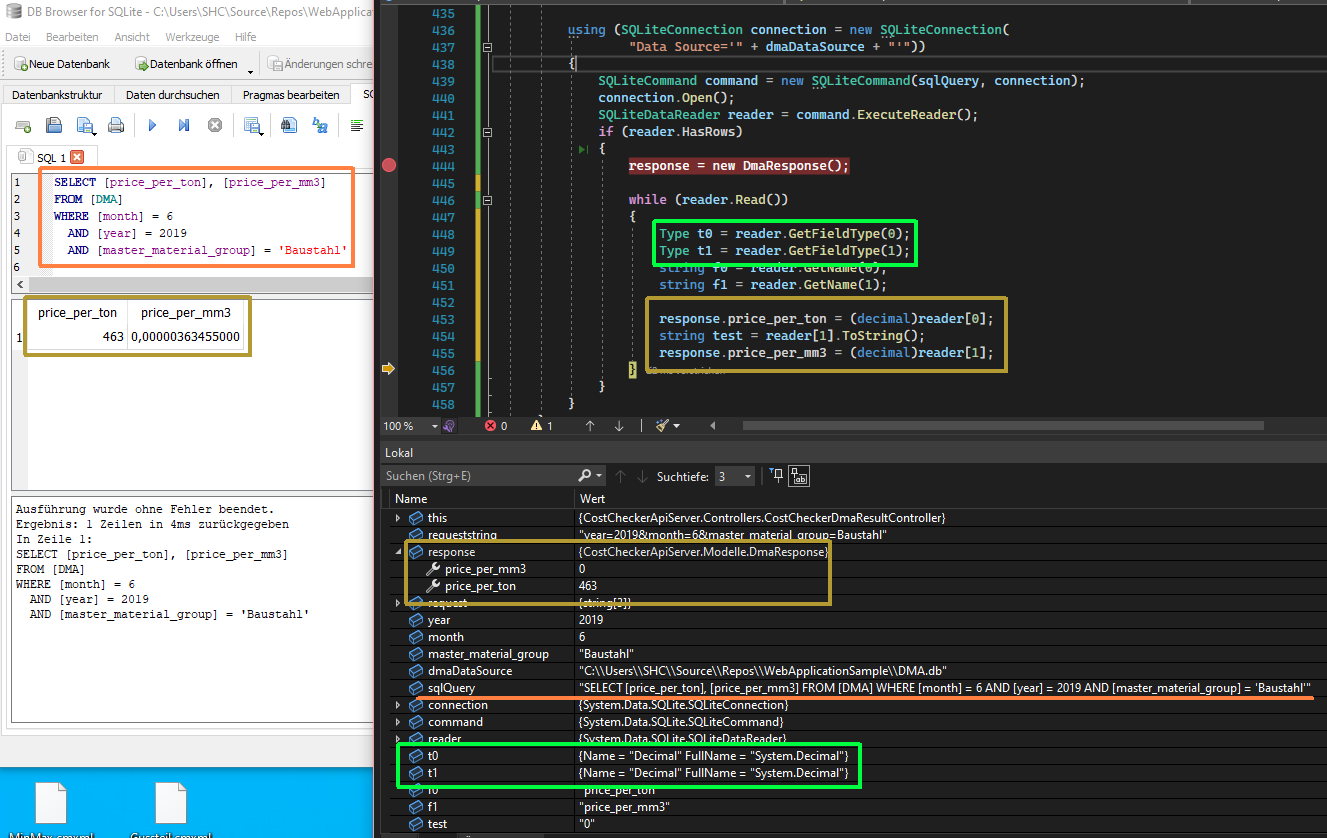
Task: Toggle the breakpoint on line 444
Action: (x=390, y=165)
